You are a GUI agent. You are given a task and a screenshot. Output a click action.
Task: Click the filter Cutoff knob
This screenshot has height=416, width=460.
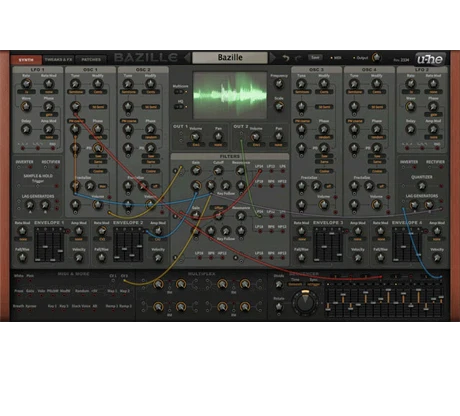tap(218, 171)
